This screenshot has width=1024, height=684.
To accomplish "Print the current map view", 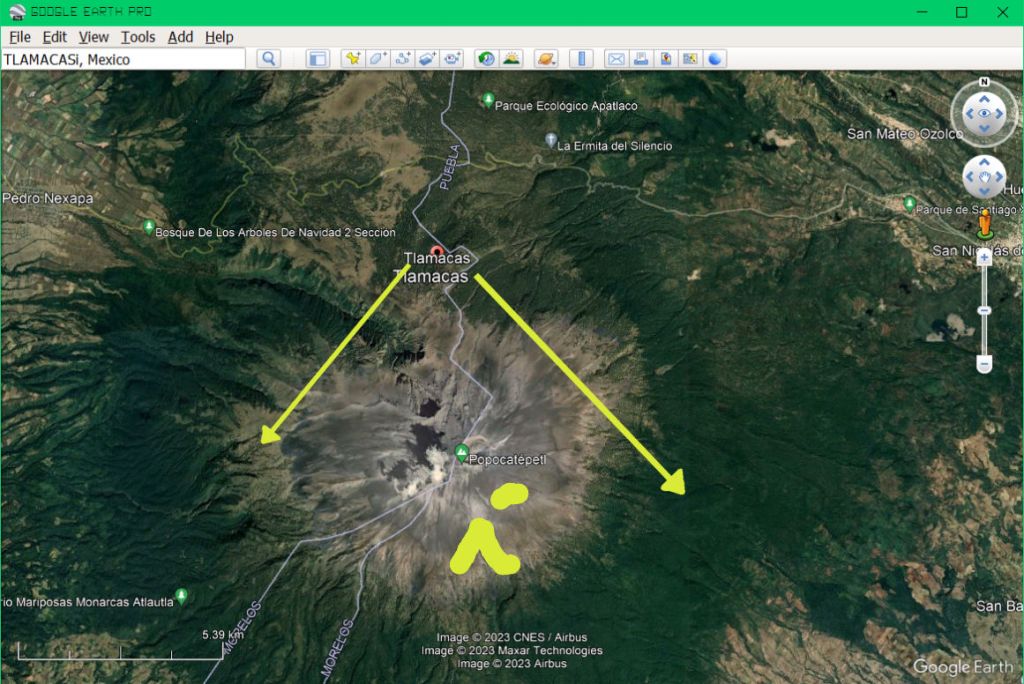I will pos(641,59).
